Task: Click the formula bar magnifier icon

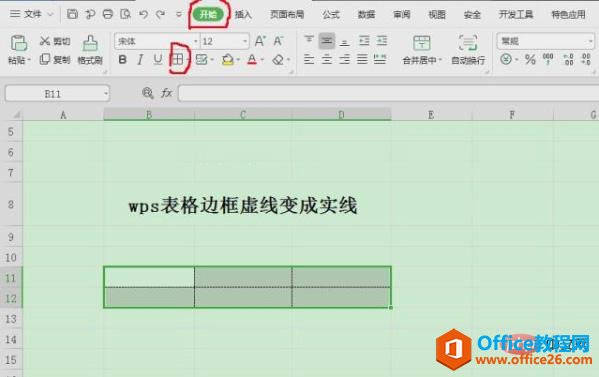Action: coord(147,93)
